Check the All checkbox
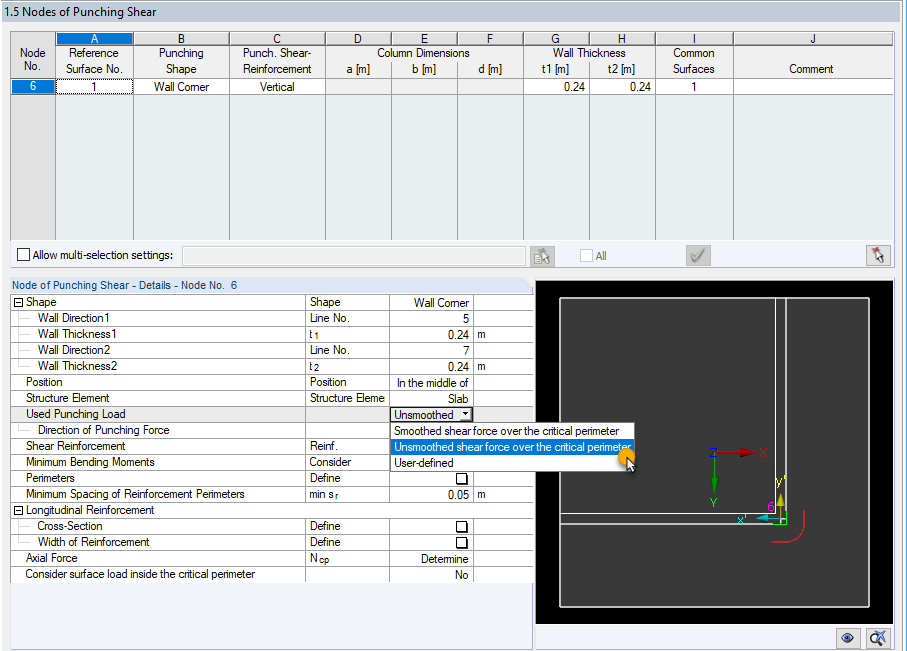 pyautogui.click(x=586, y=256)
